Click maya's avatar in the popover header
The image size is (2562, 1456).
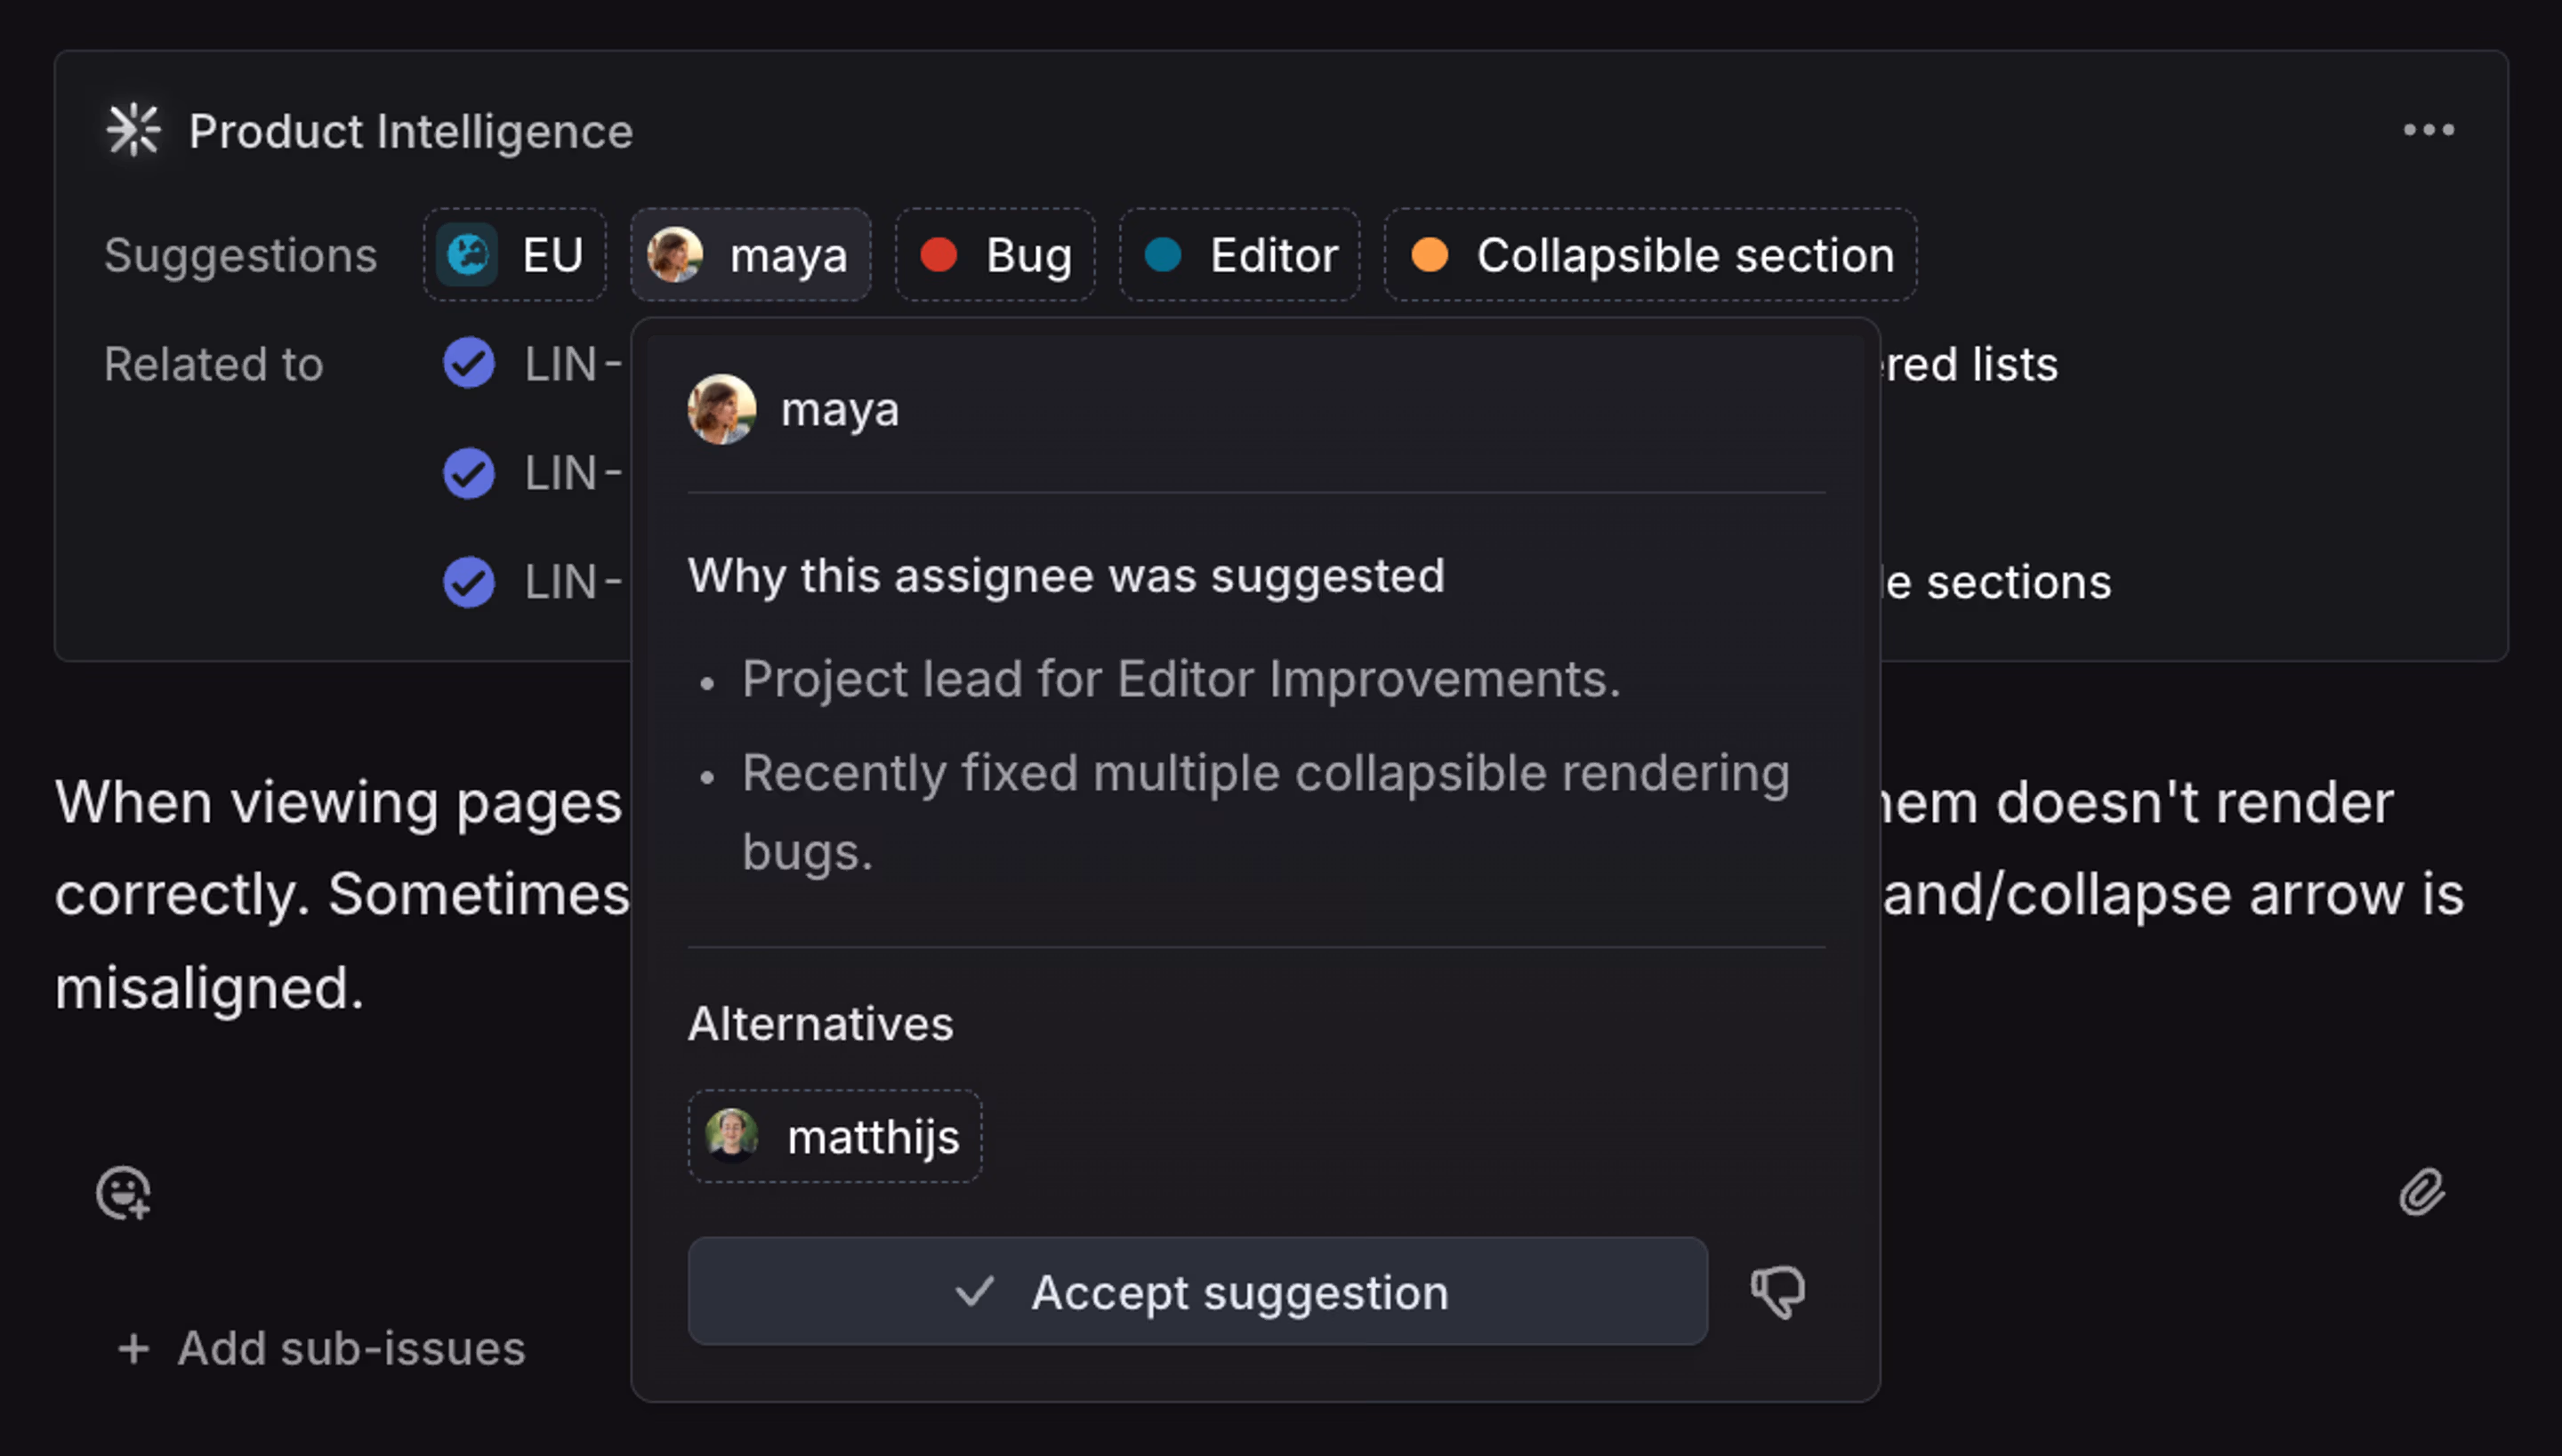click(x=721, y=409)
